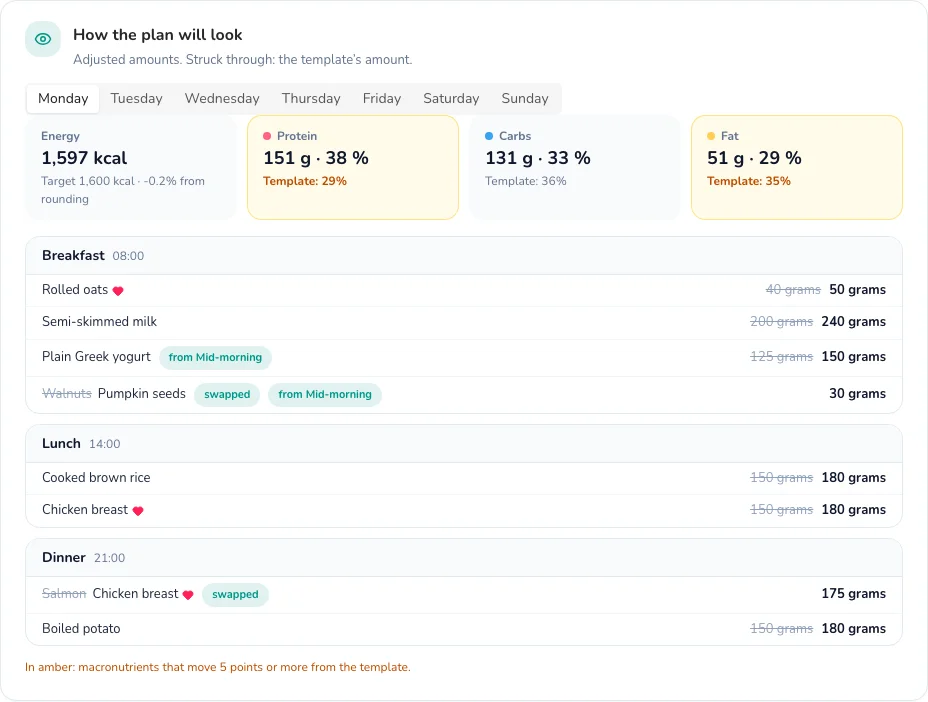Screen dimensions: 928x702
Task: Go to the Thursday tab
Action: [311, 98]
